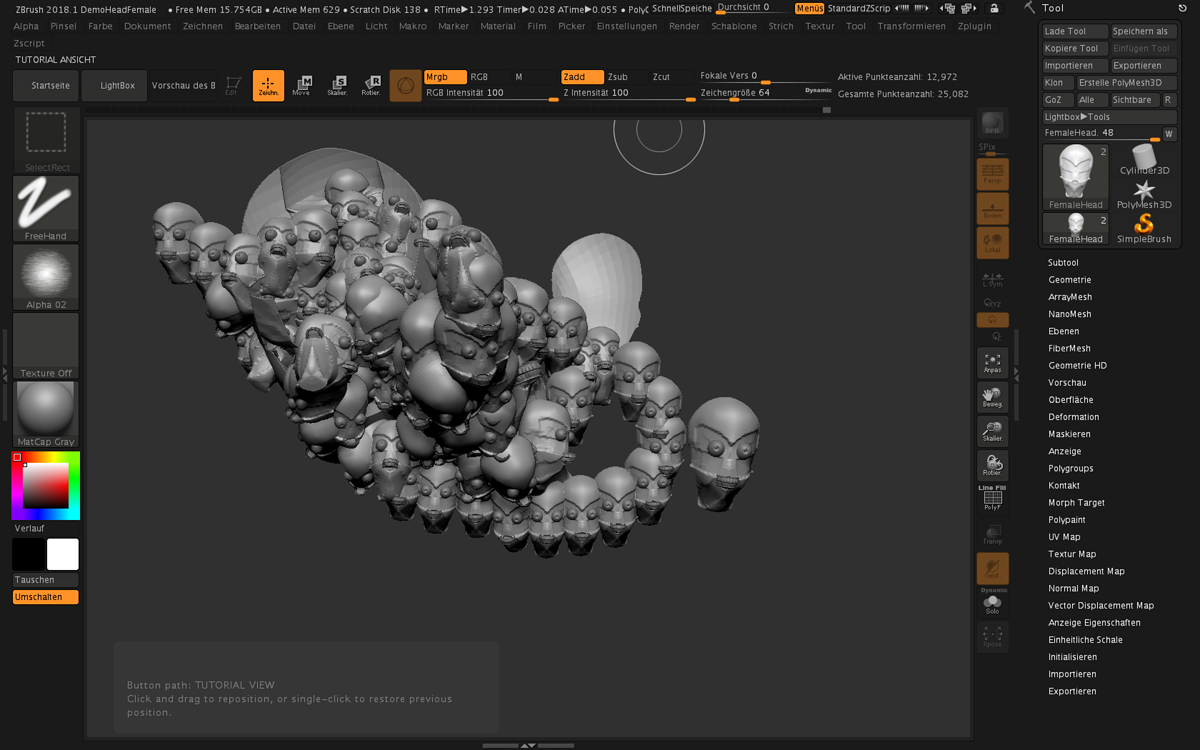Click the L.Sym icon
Image resolution: width=1200 pixels, height=750 pixels.
pyautogui.click(x=993, y=279)
